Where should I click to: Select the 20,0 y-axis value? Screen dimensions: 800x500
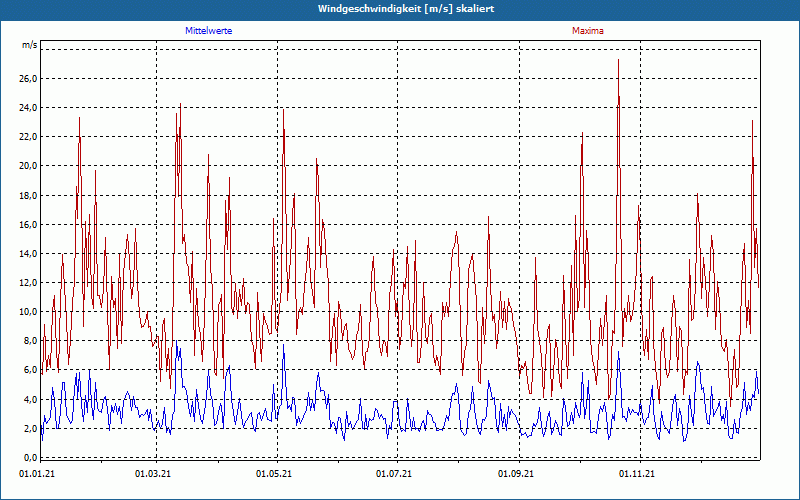click(x=29, y=166)
